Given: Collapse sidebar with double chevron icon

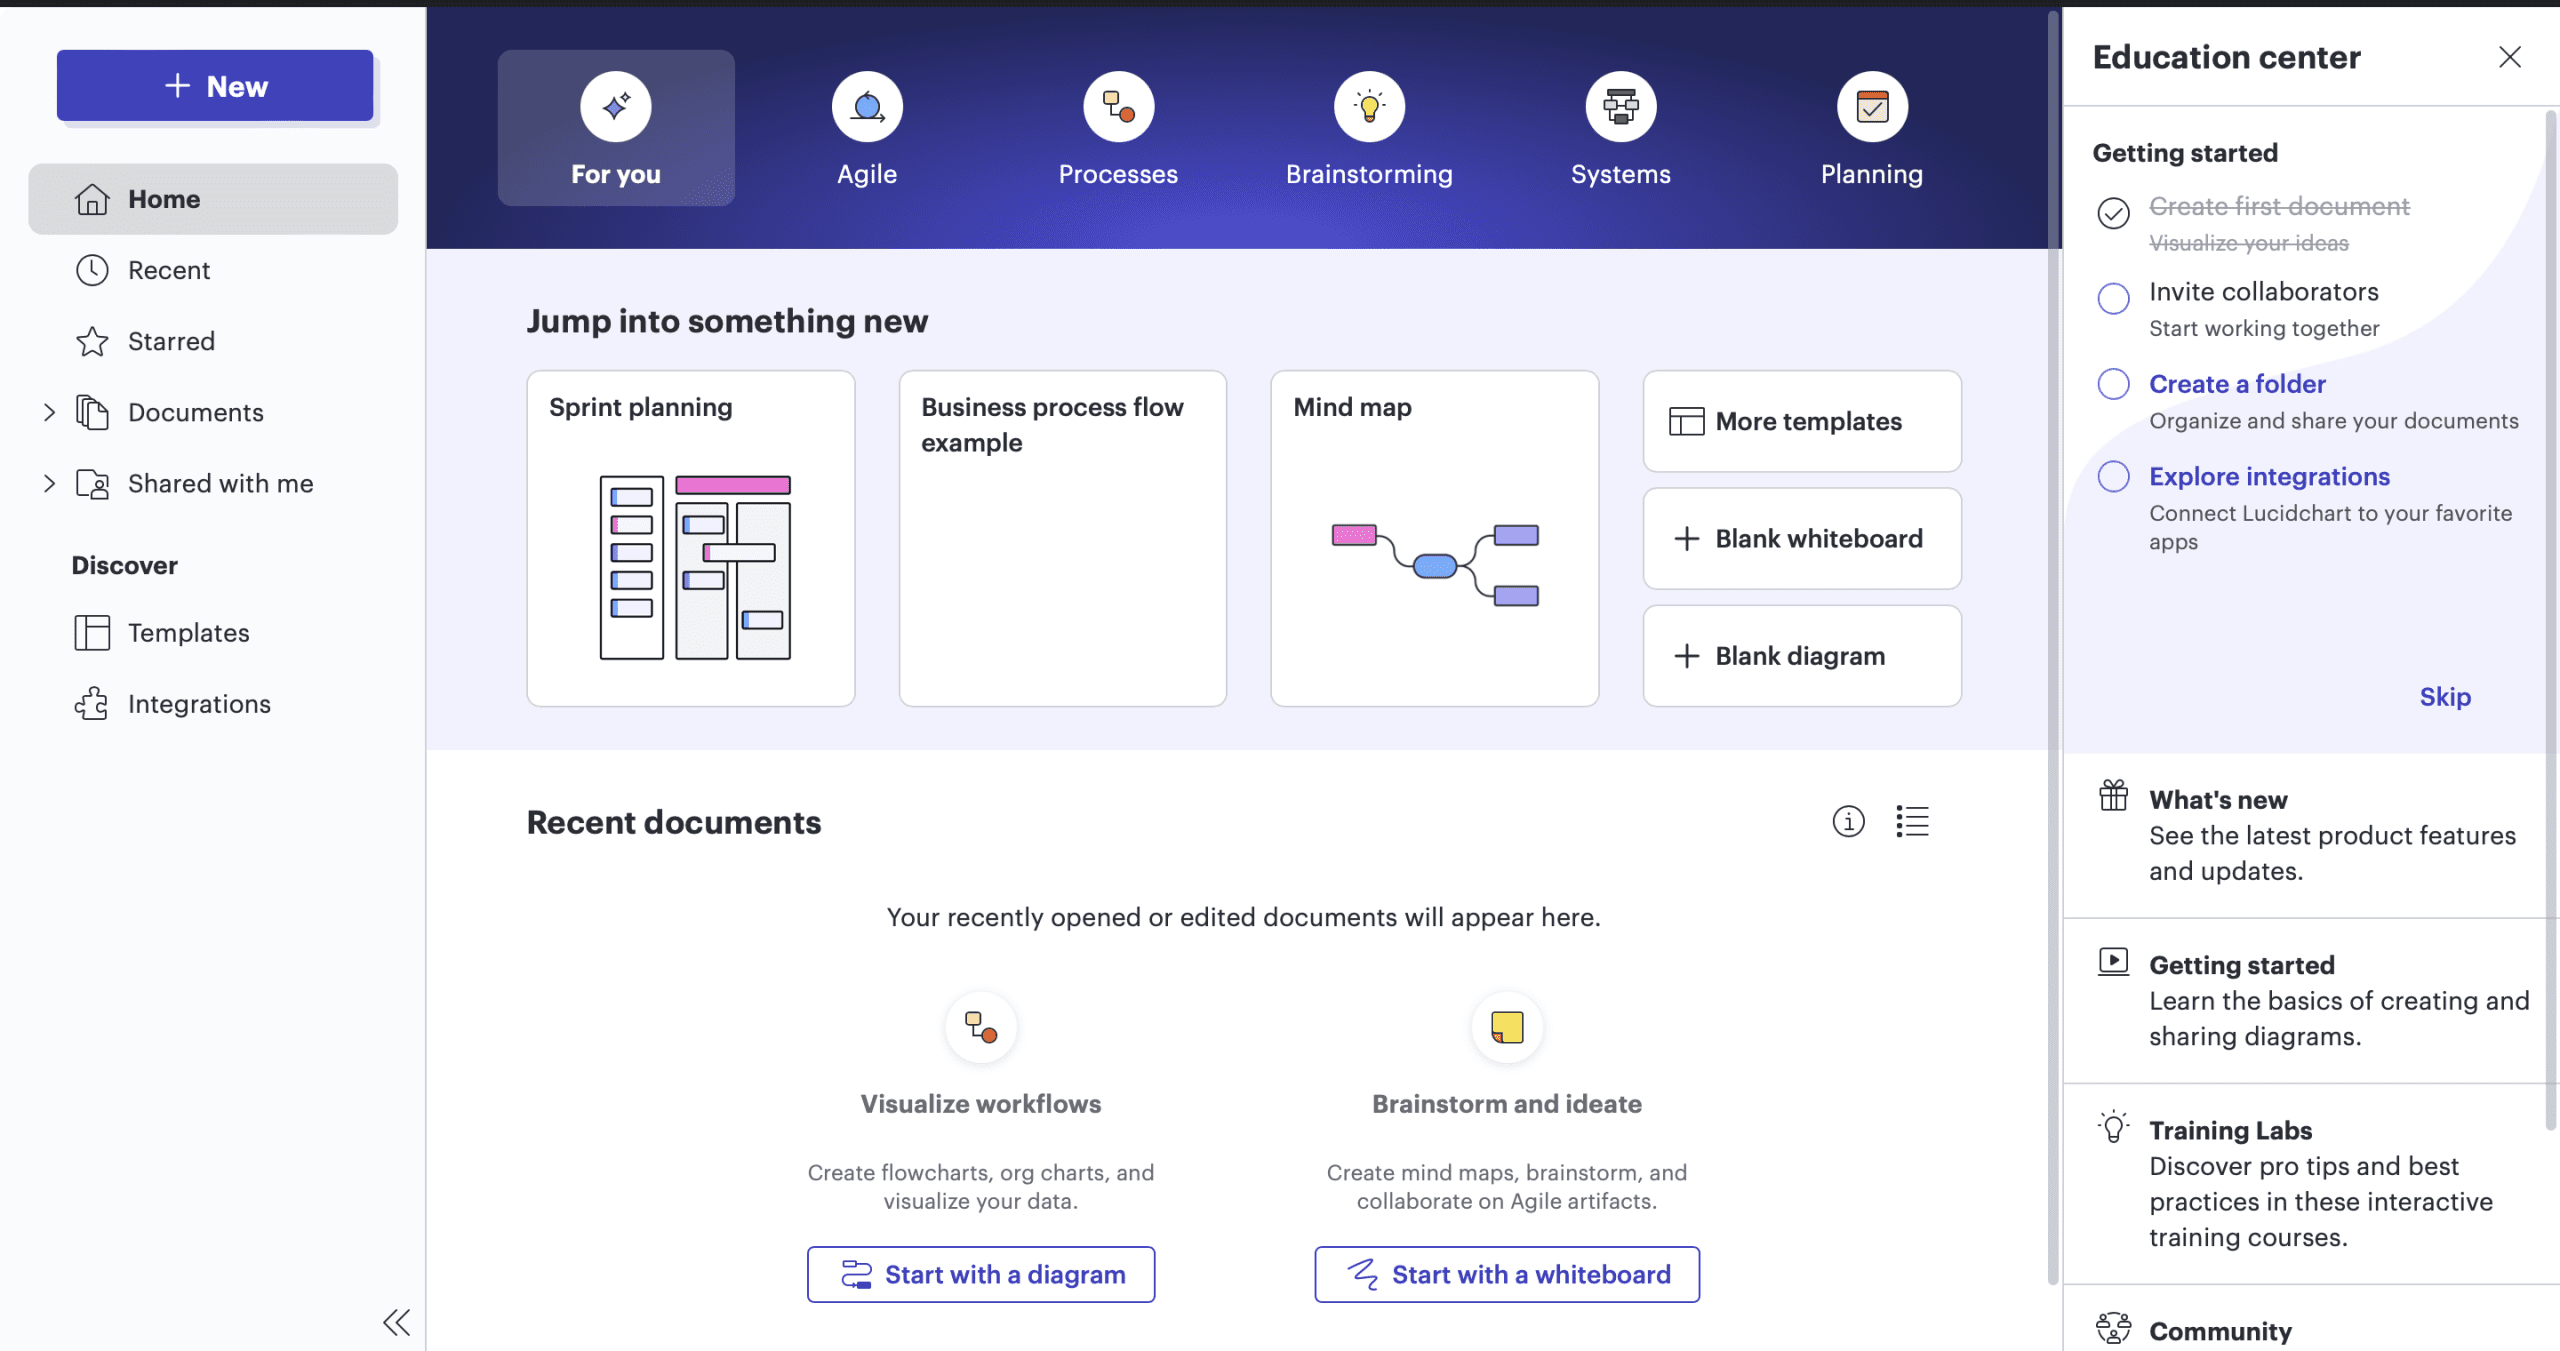Looking at the screenshot, I should tap(396, 1322).
